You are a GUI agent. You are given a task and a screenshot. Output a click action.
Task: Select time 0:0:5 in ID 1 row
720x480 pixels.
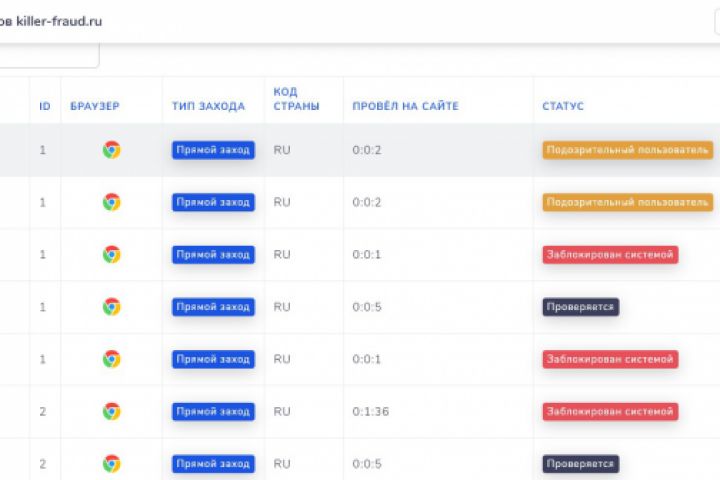point(367,307)
